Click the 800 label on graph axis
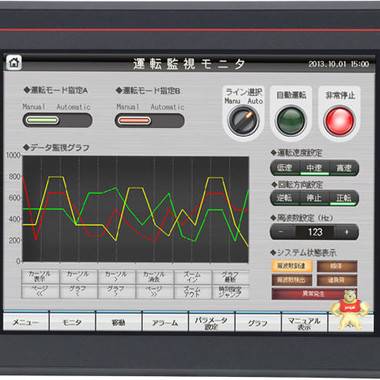This screenshot has height=380, width=380. click(x=14, y=177)
